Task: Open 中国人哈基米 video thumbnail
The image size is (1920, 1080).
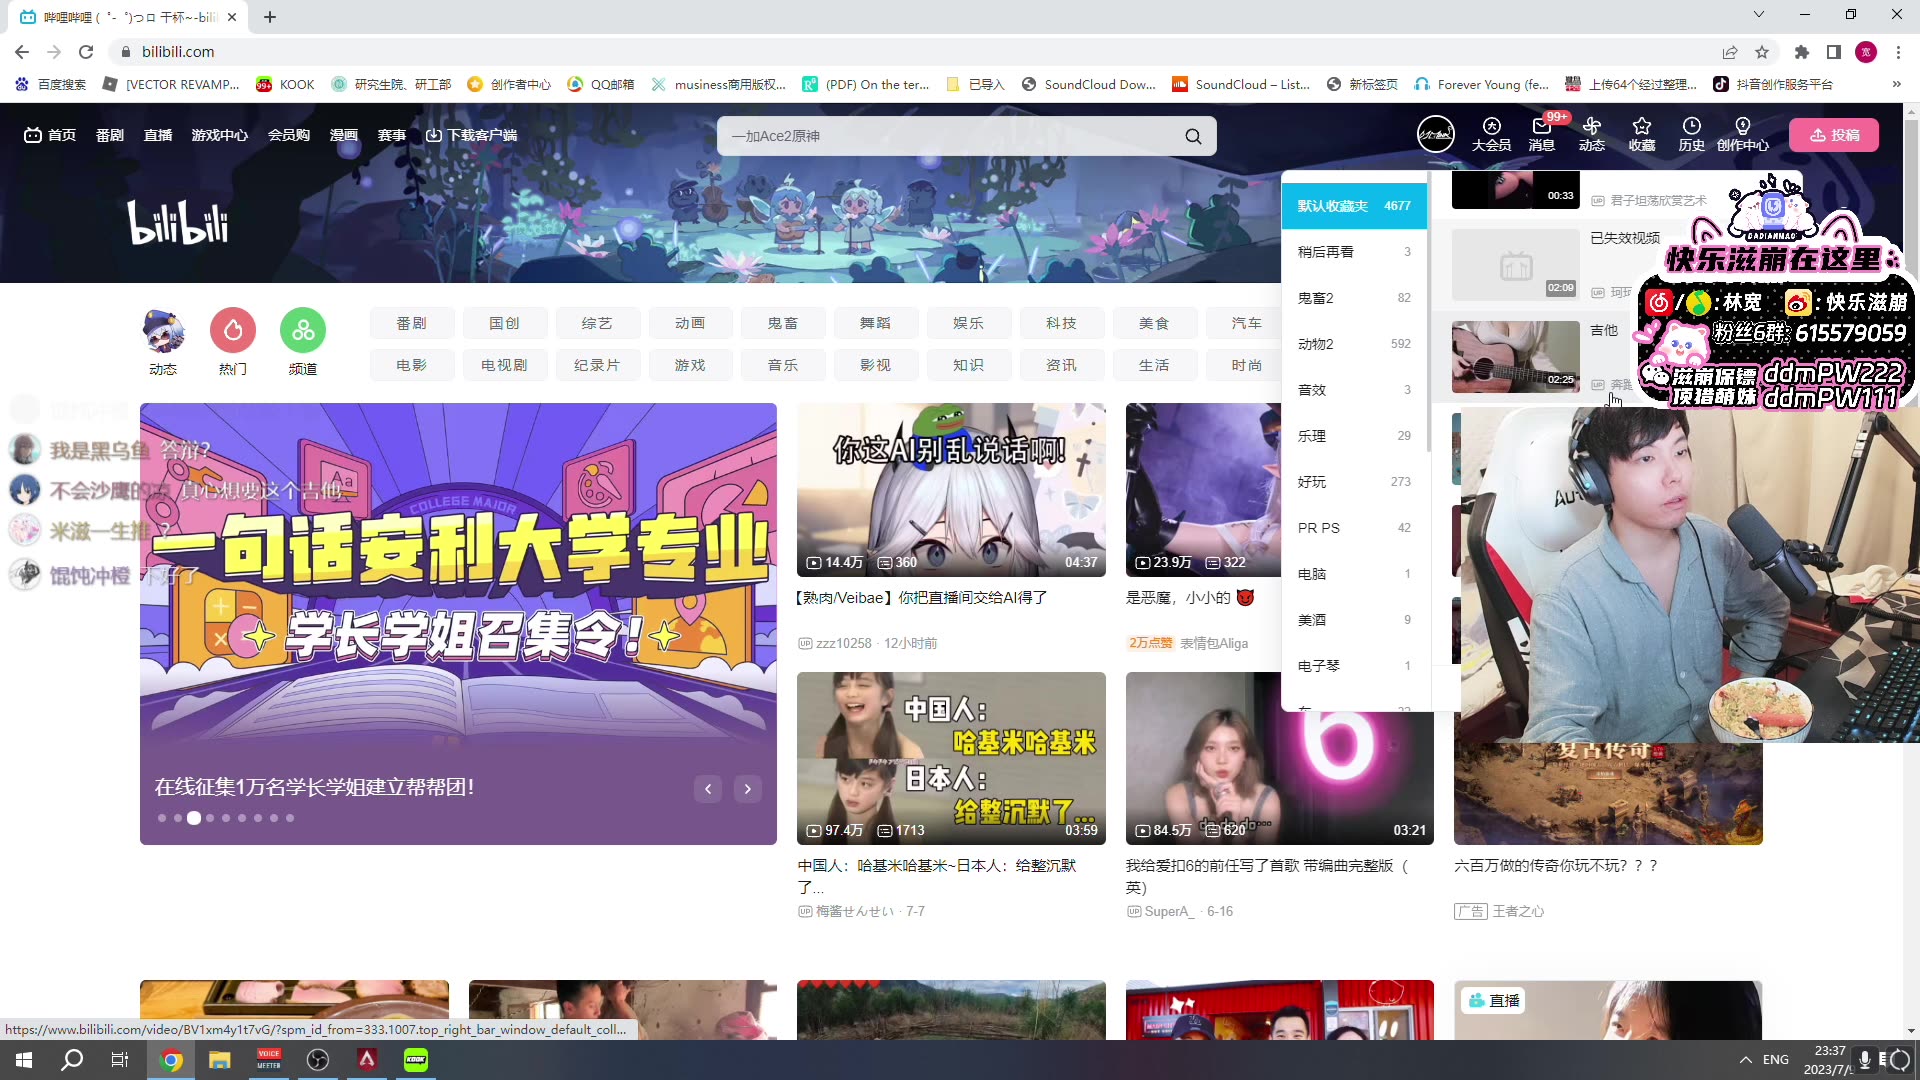Action: (951, 758)
